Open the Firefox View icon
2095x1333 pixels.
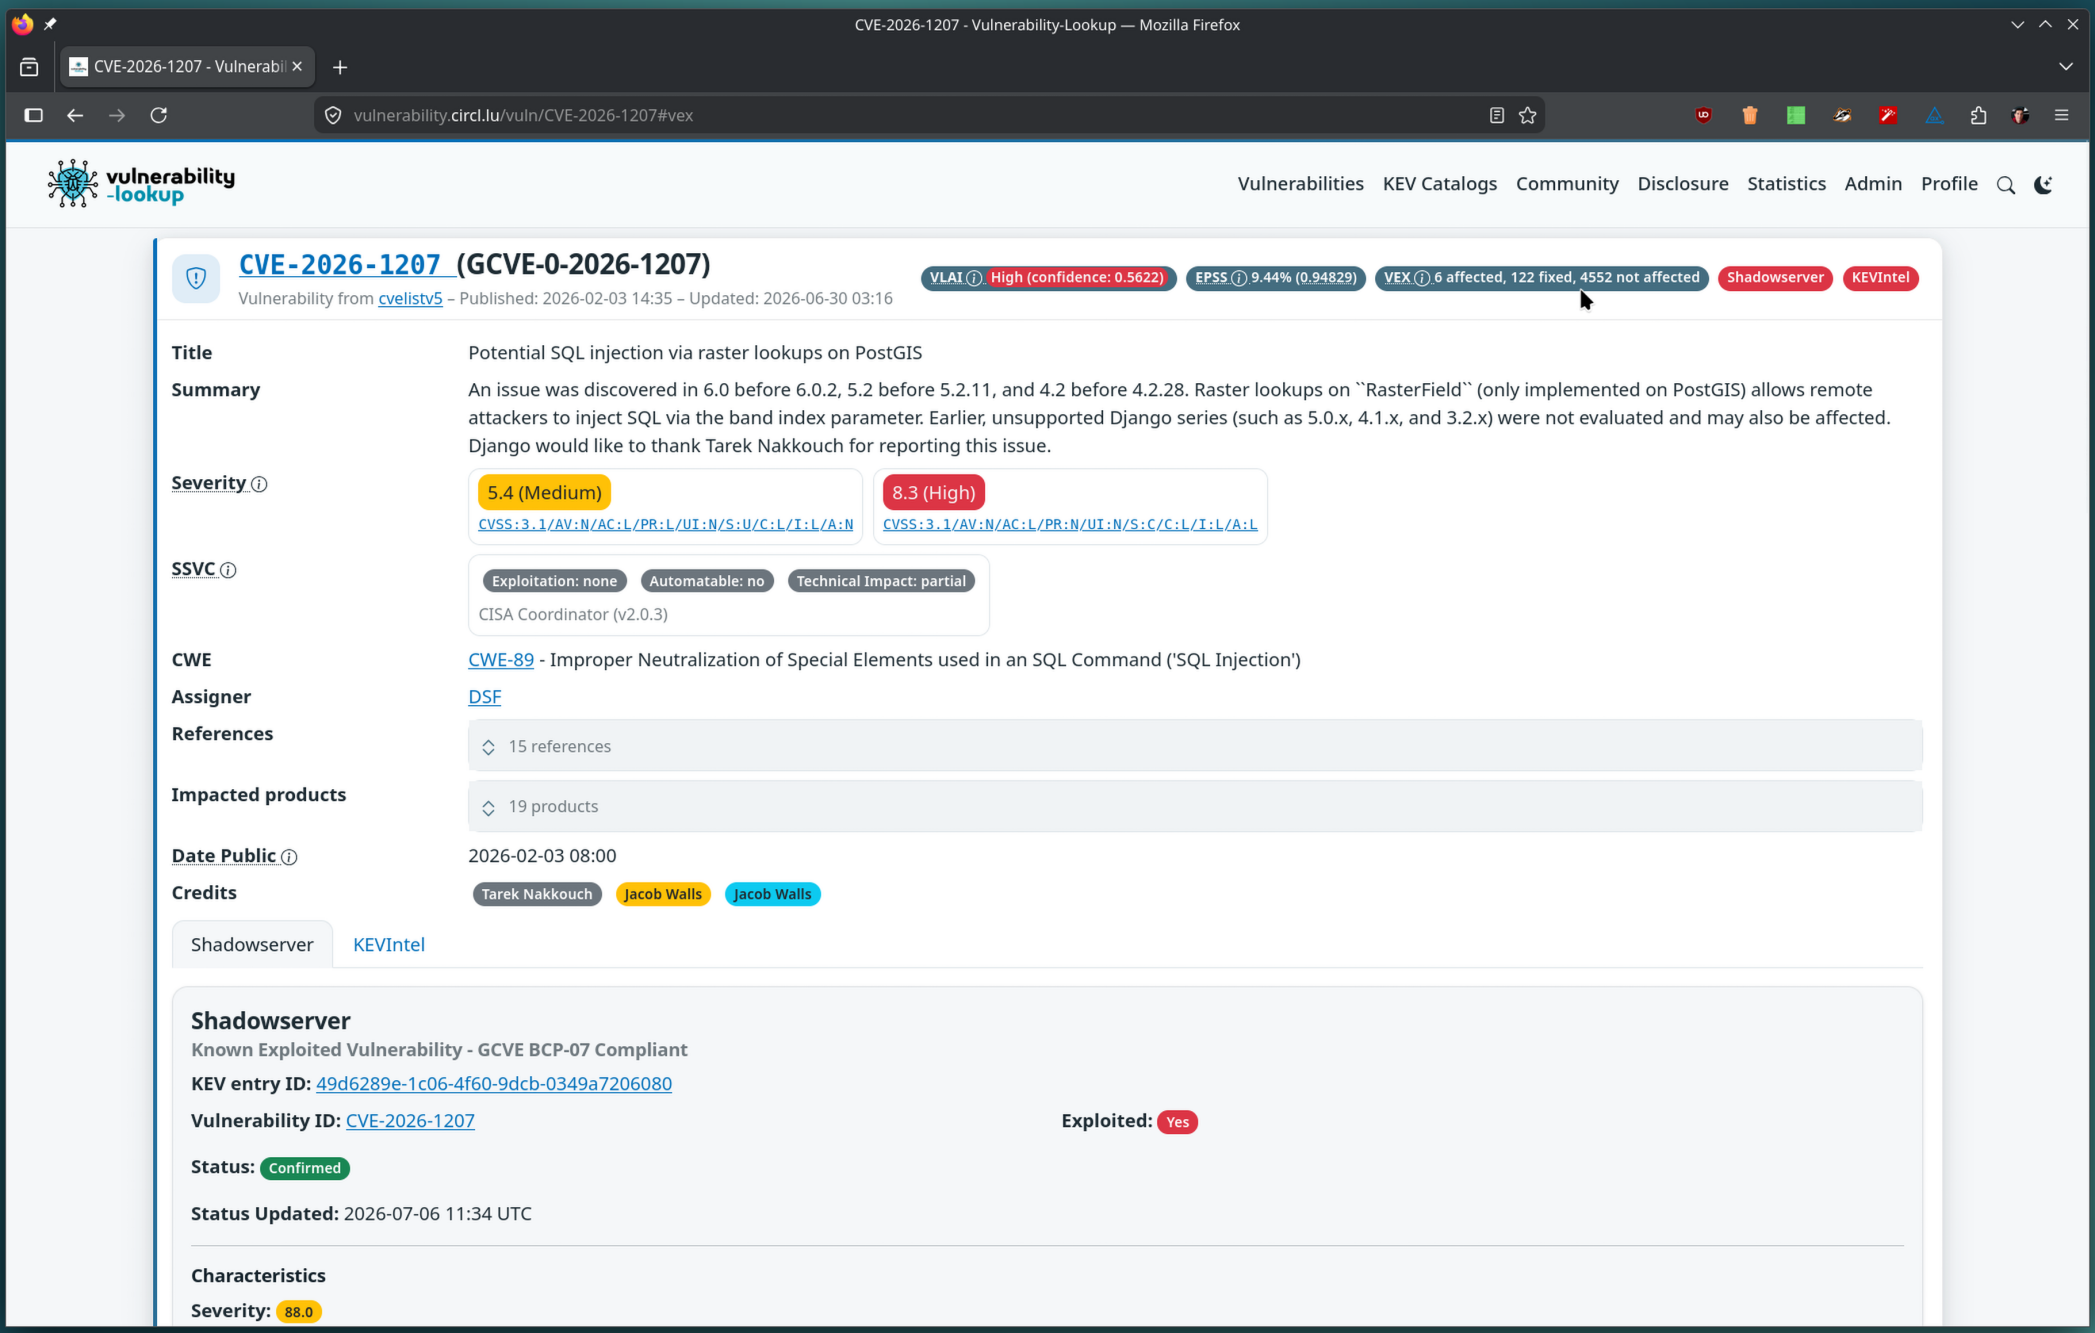(29, 67)
